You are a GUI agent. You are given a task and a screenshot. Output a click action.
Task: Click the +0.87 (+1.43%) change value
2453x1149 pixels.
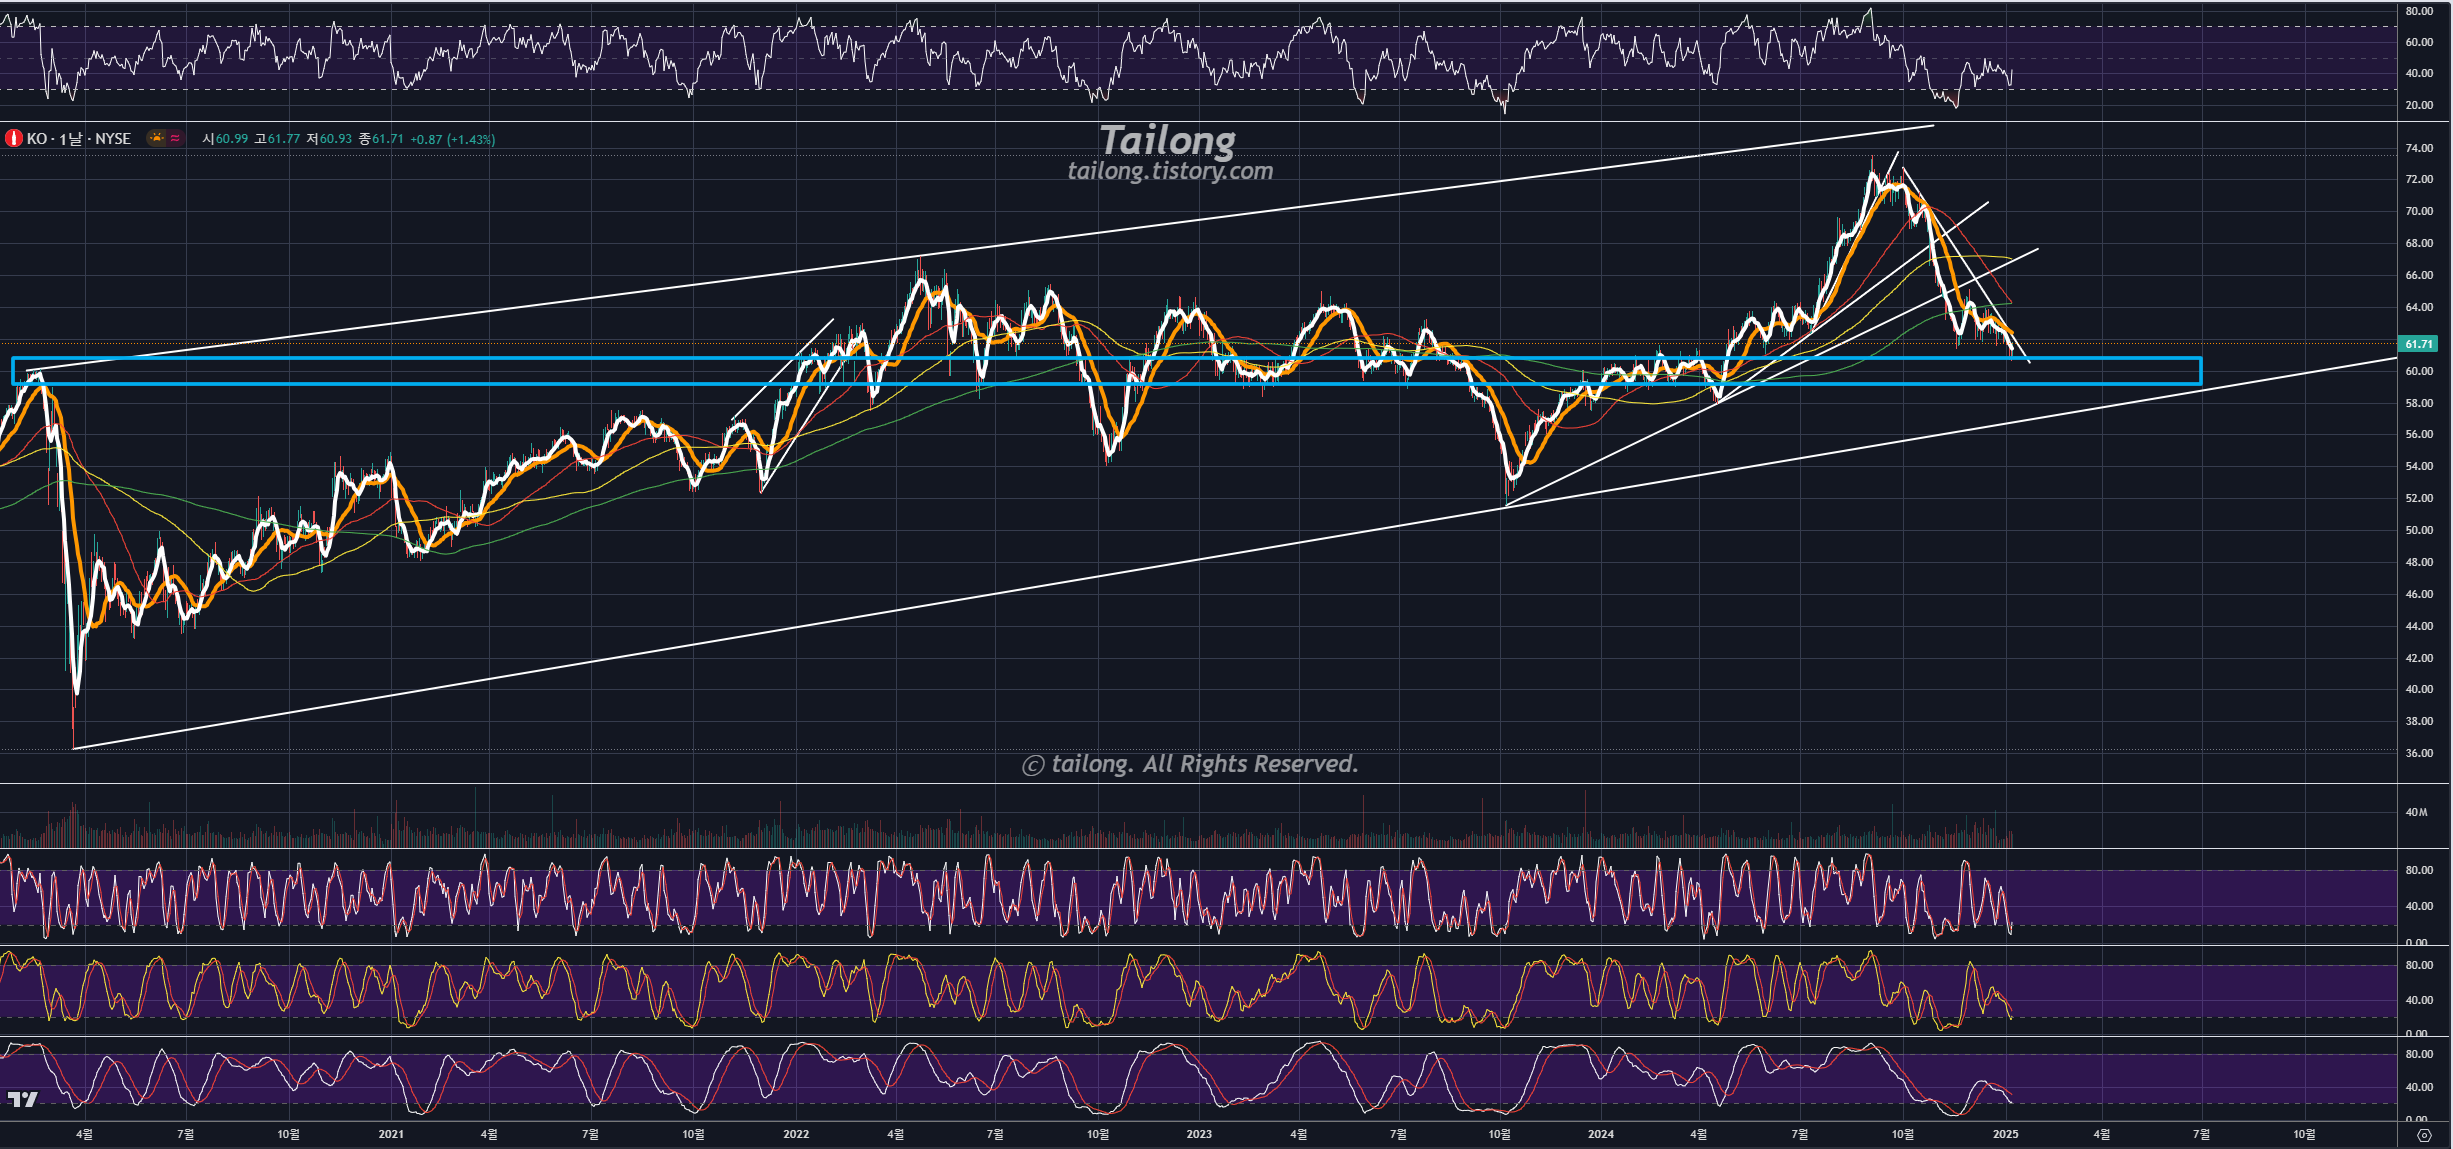452,139
